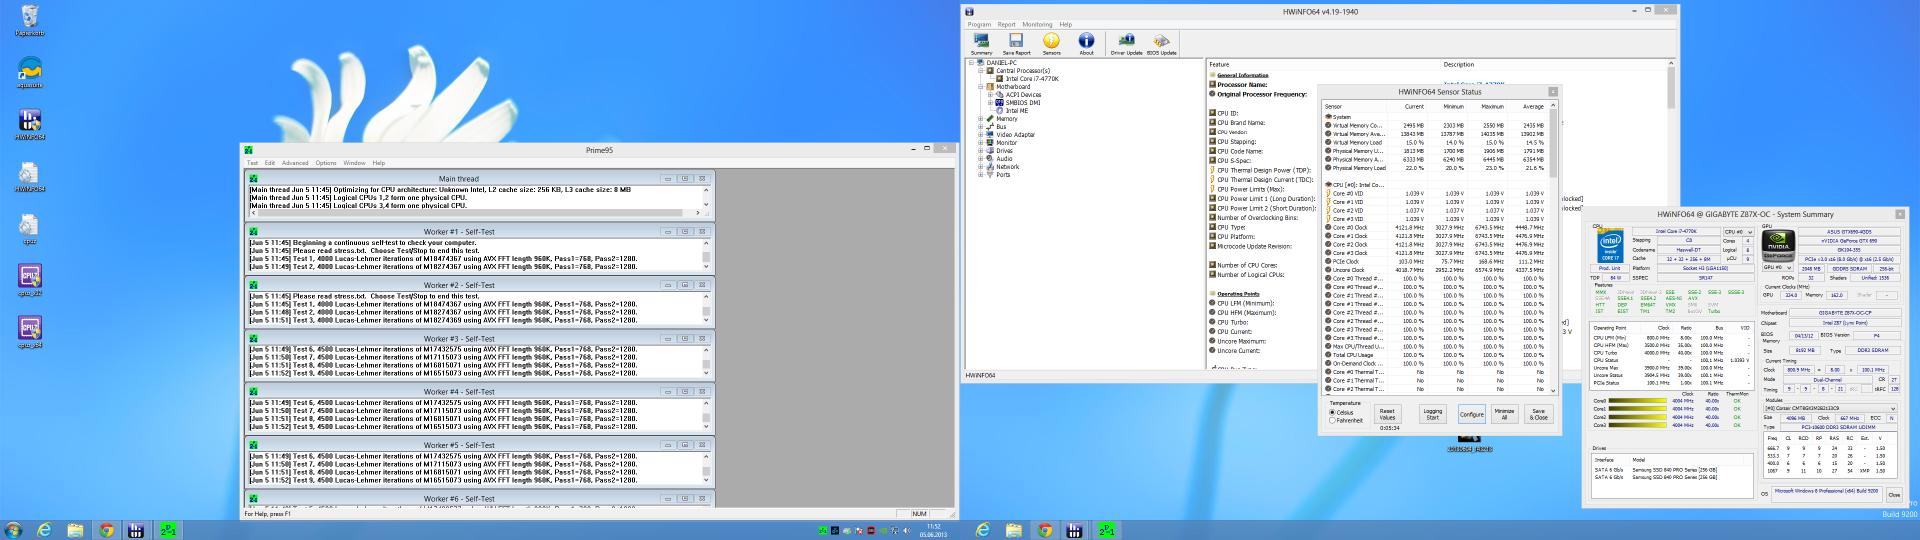The height and width of the screenshot is (540, 1920).
Task: Click Logging Start button
Action: click(1433, 414)
